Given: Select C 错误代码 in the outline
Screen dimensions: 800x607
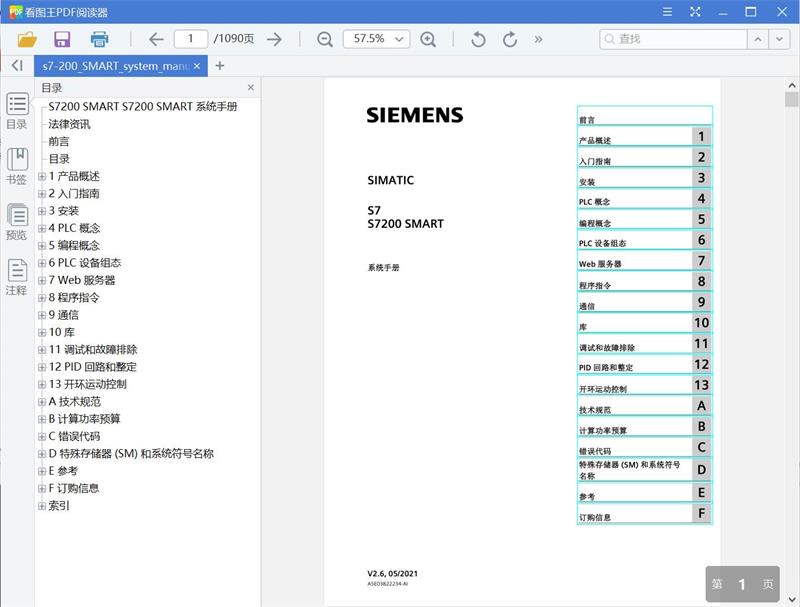Looking at the screenshot, I should tap(74, 436).
